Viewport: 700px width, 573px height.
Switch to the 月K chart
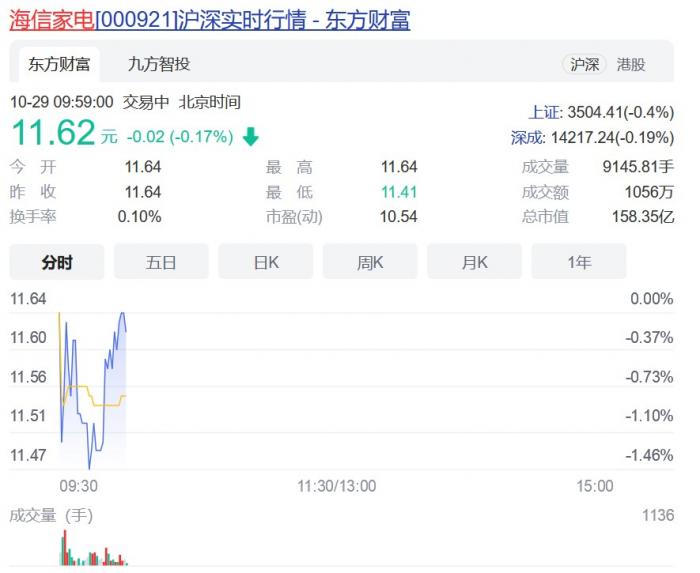tap(475, 262)
